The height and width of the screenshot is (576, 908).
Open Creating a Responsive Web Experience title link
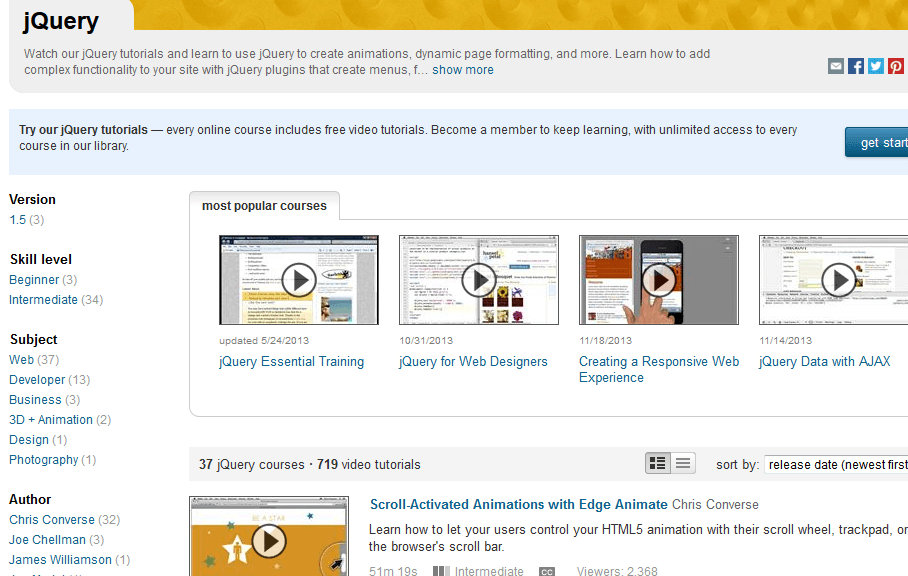pos(659,369)
